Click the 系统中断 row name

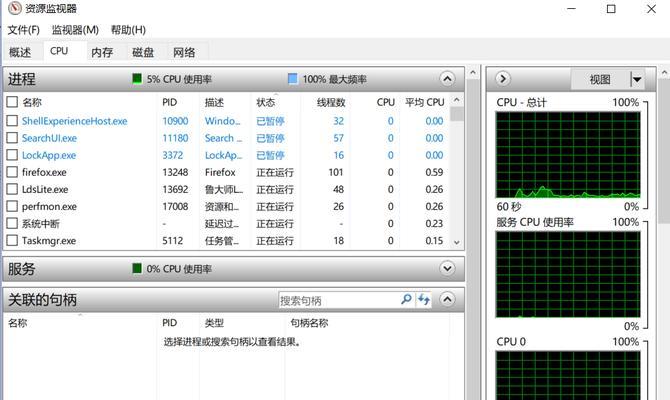coord(41,224)
